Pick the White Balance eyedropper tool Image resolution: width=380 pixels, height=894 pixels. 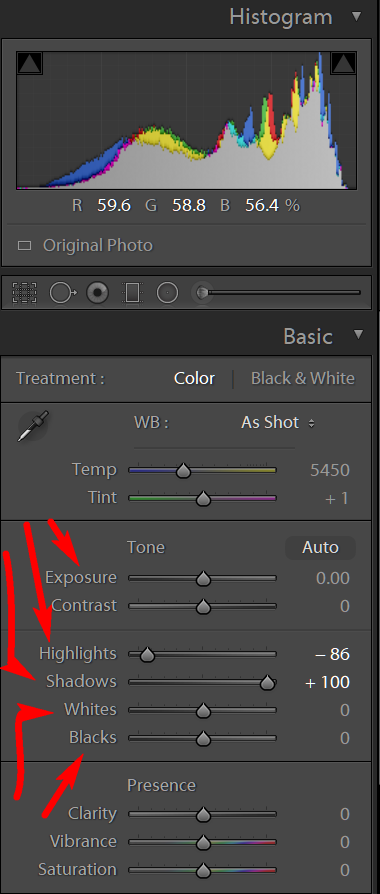(x=33, y=425)
